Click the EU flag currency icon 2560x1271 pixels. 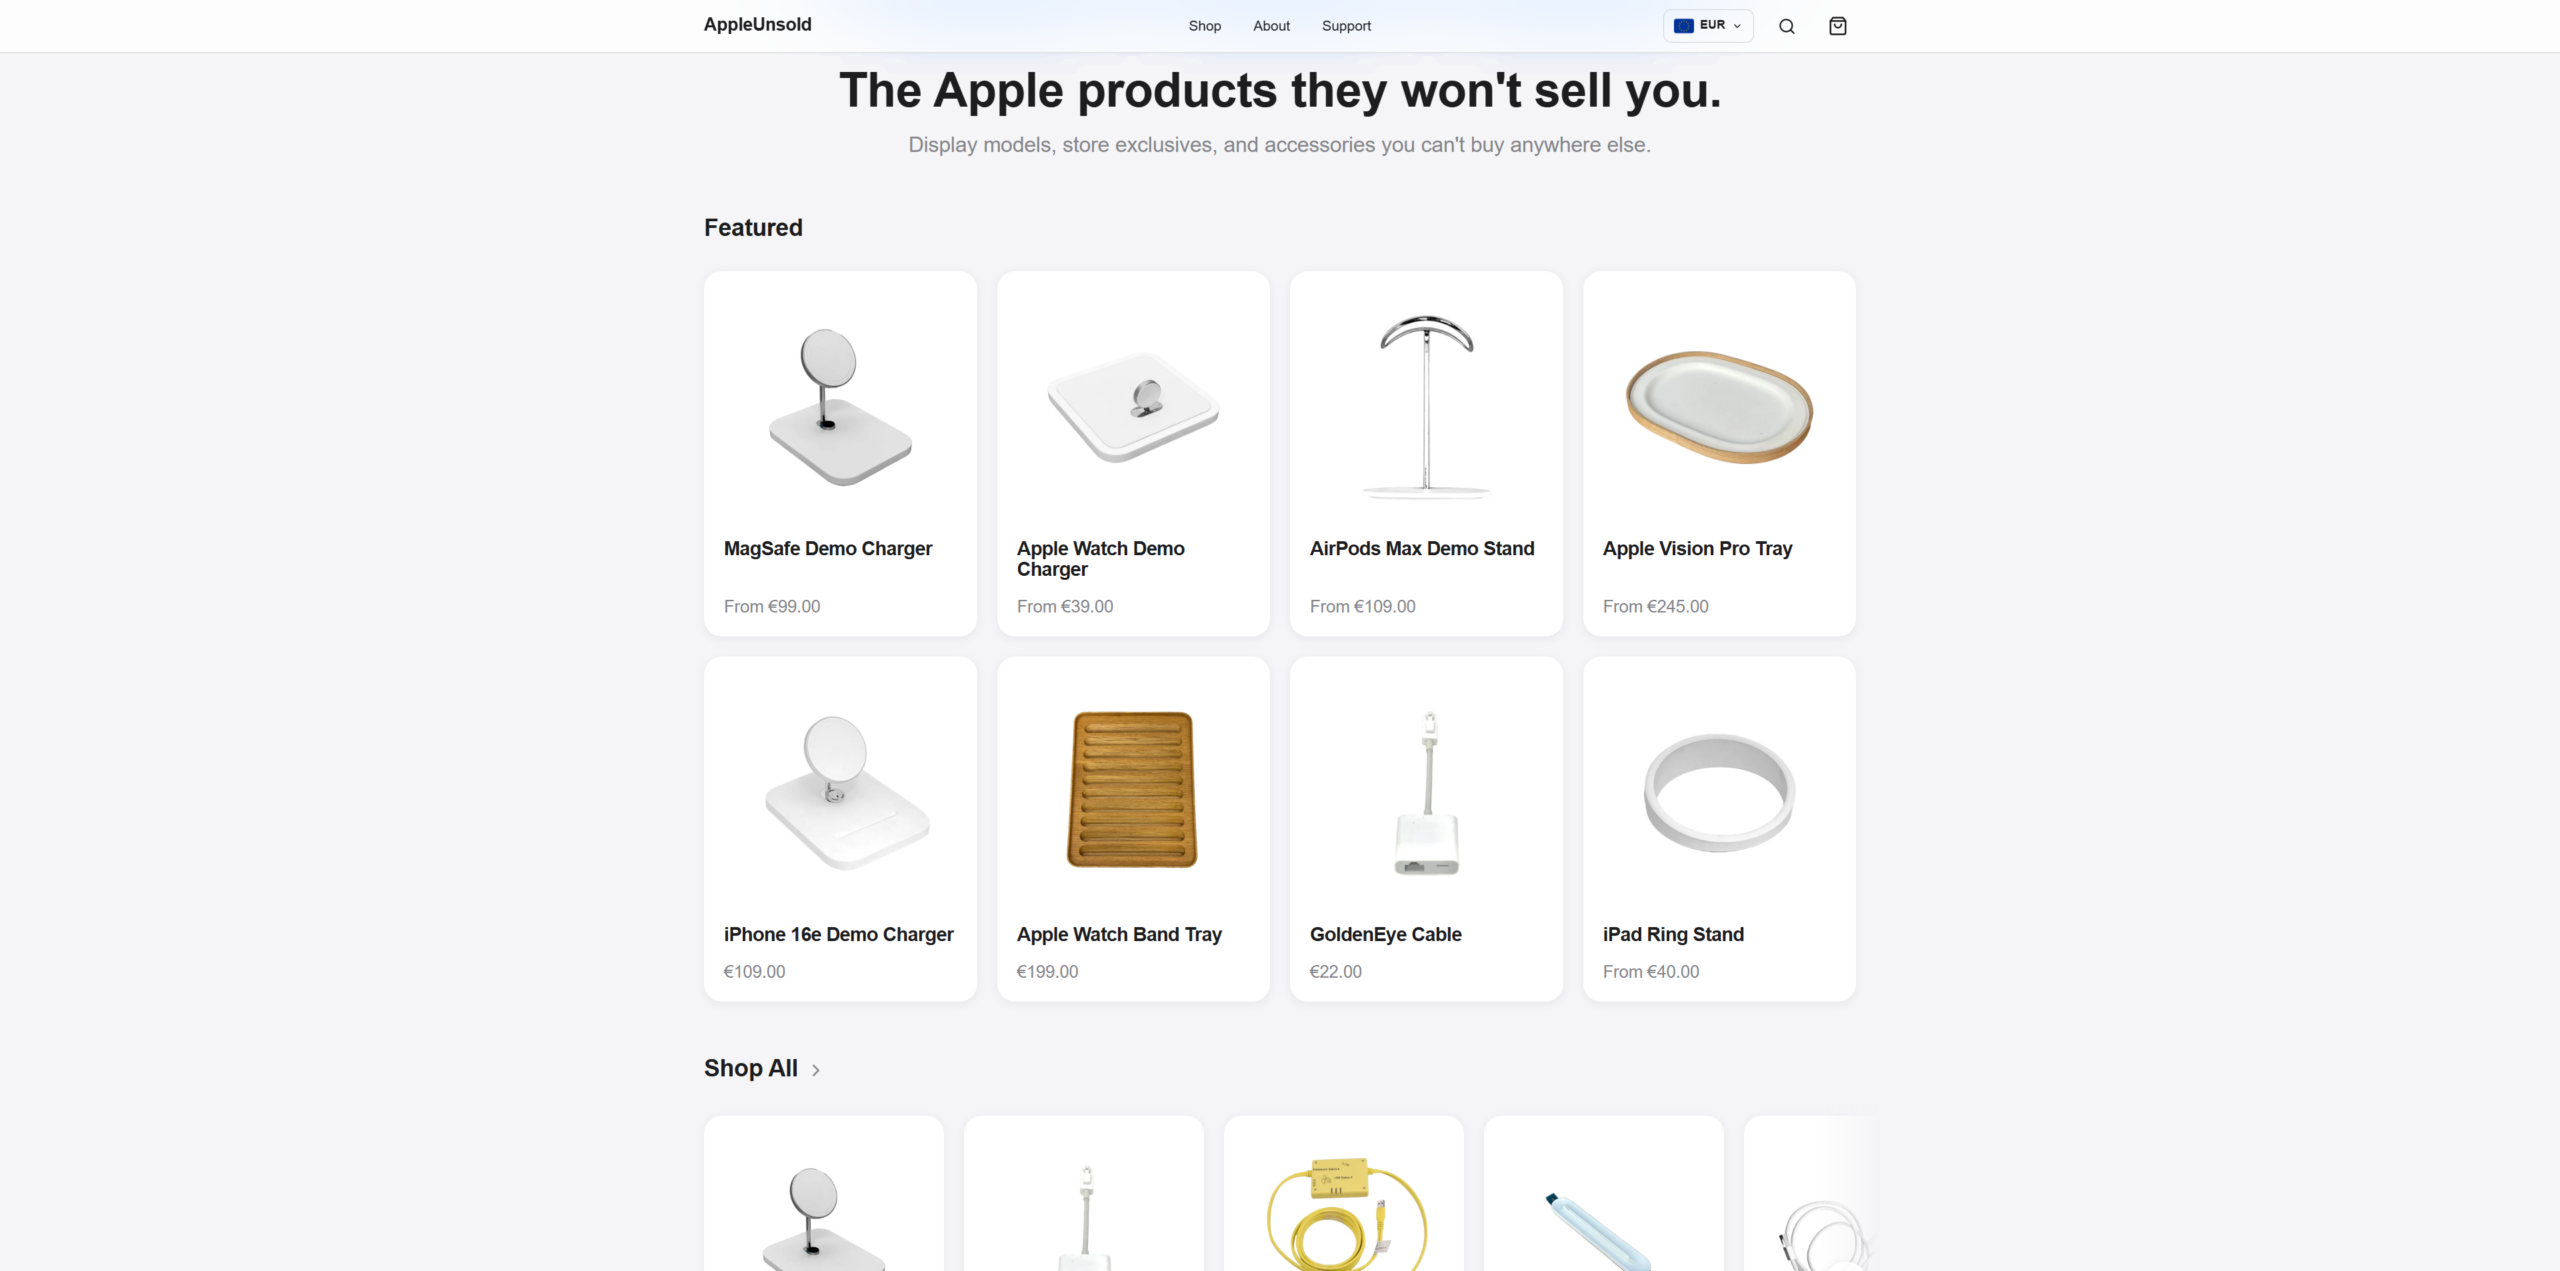[x=1684, y=26]
